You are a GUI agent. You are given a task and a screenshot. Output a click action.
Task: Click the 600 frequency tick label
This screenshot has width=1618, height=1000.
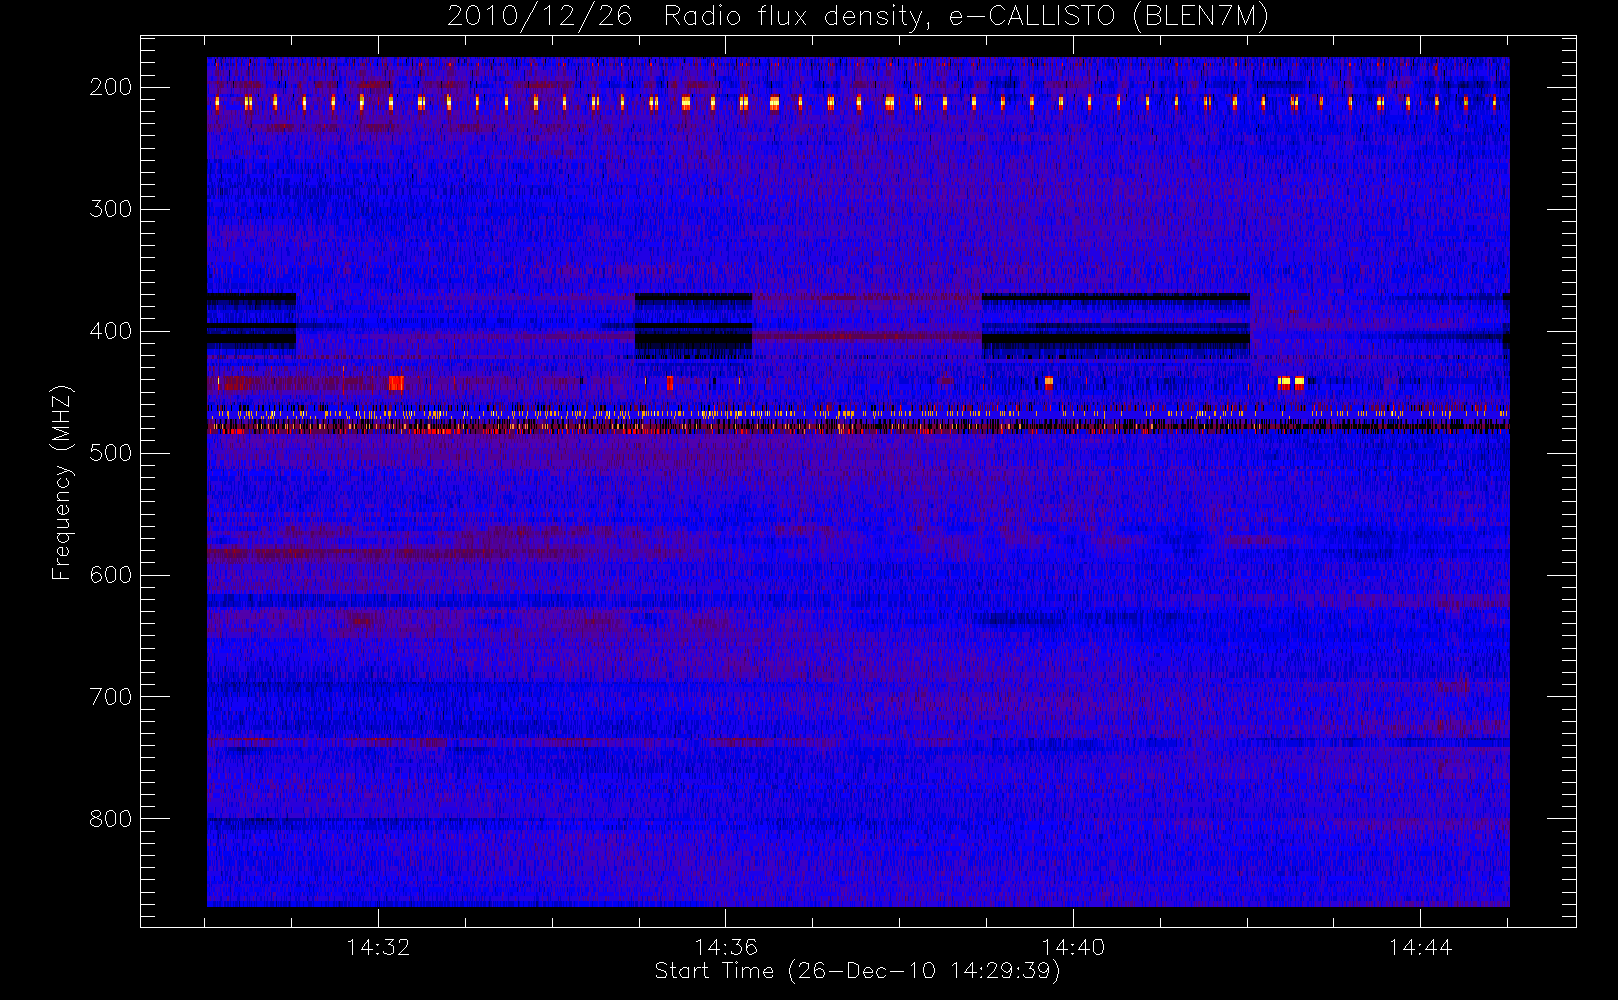point(111,575)
